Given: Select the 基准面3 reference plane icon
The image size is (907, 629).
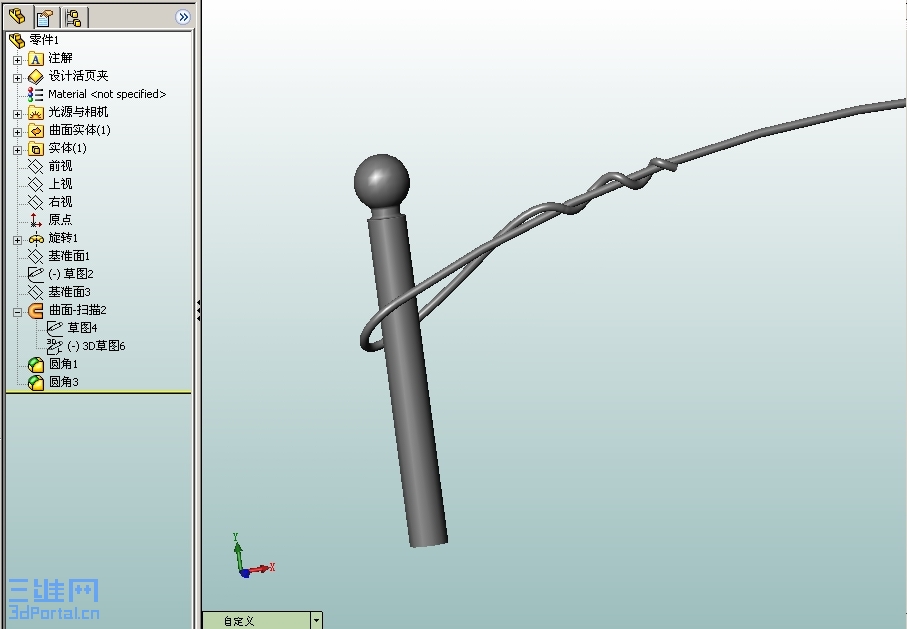Looking at the screenshot, I should (36, 292).
